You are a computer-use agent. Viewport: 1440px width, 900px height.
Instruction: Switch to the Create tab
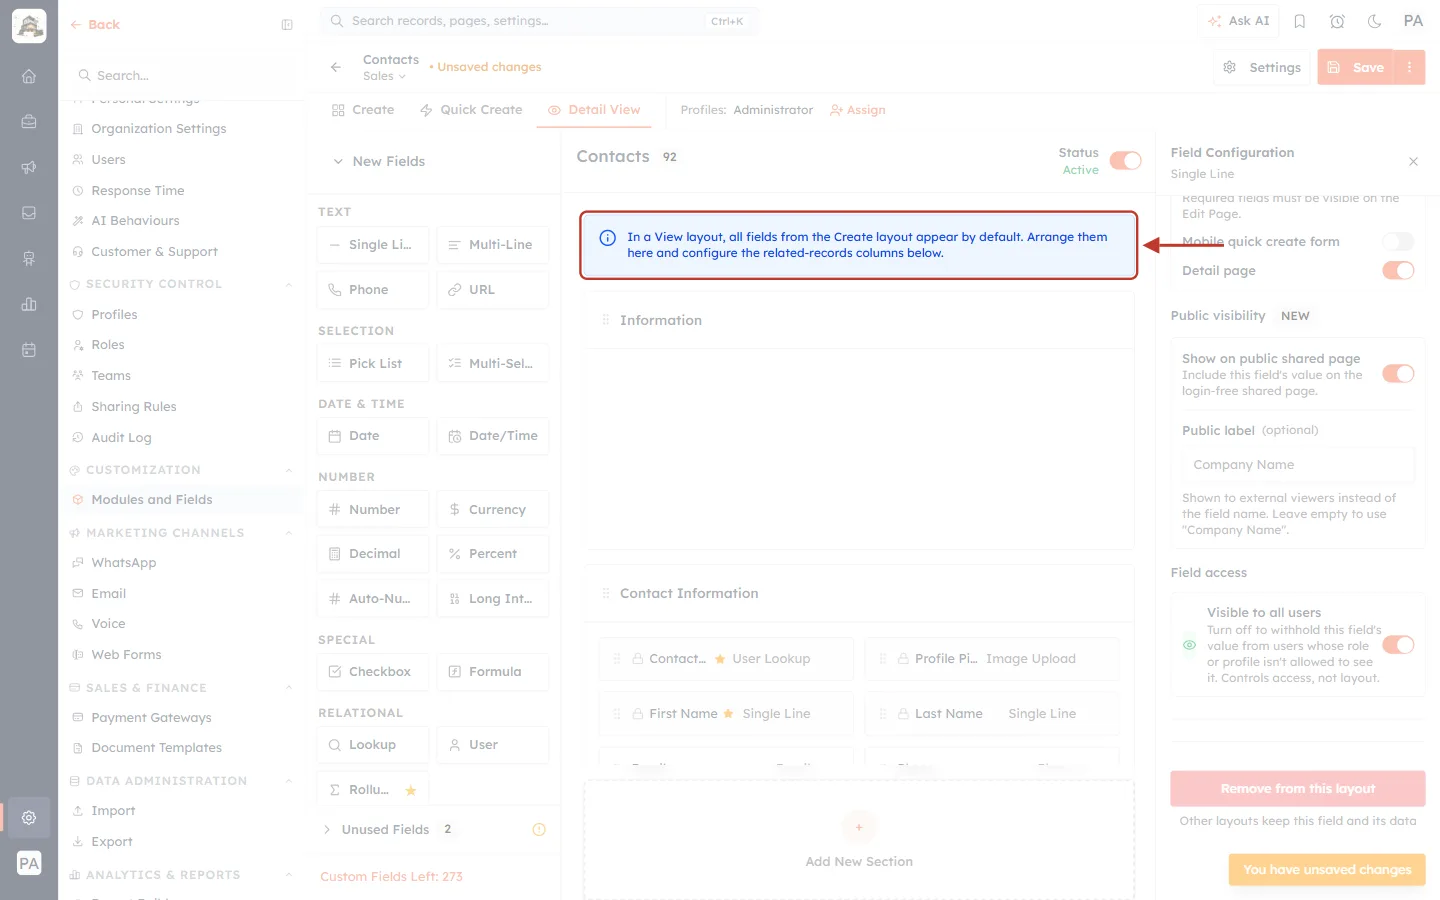pos(363,110)
